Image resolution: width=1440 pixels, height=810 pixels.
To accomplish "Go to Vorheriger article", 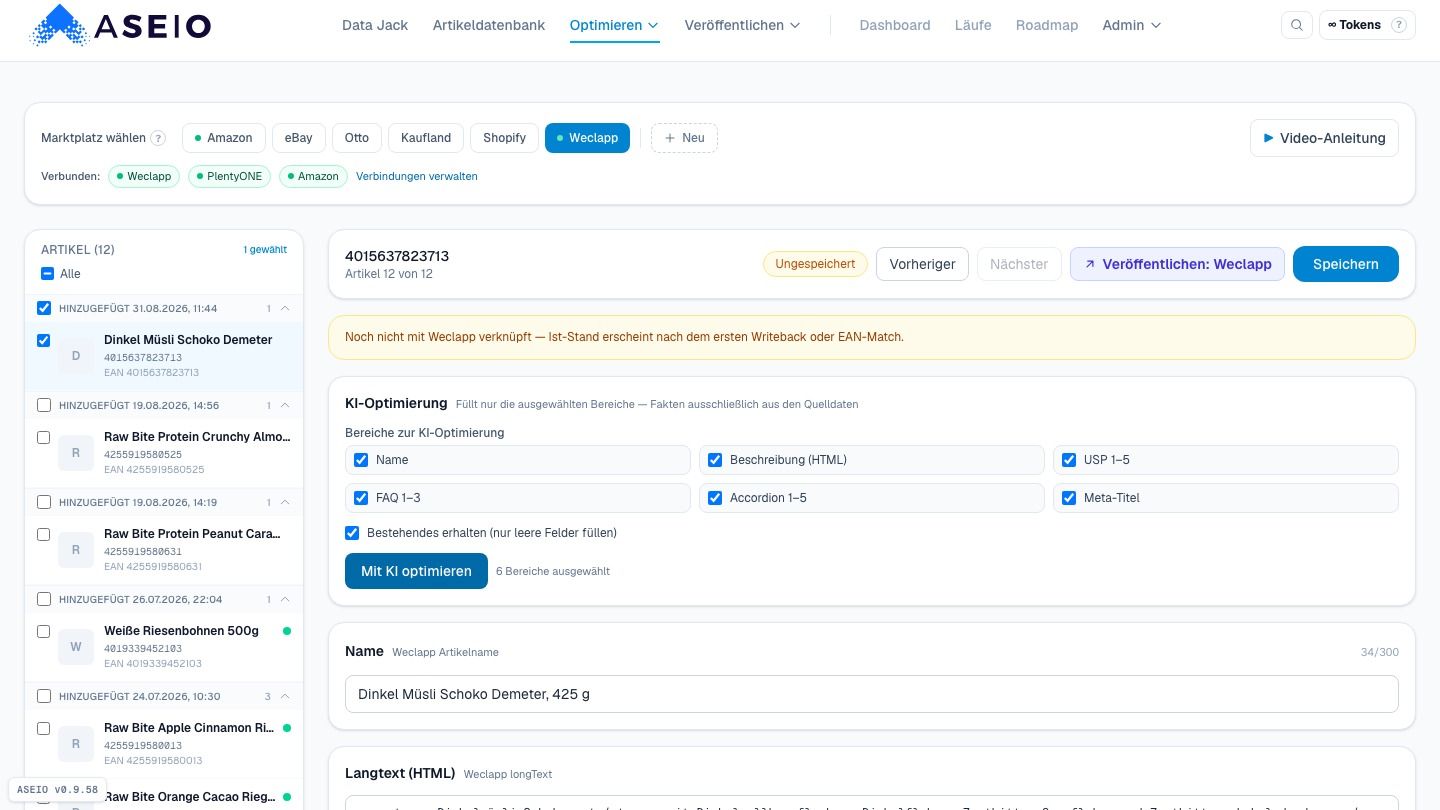I will 922,264.
